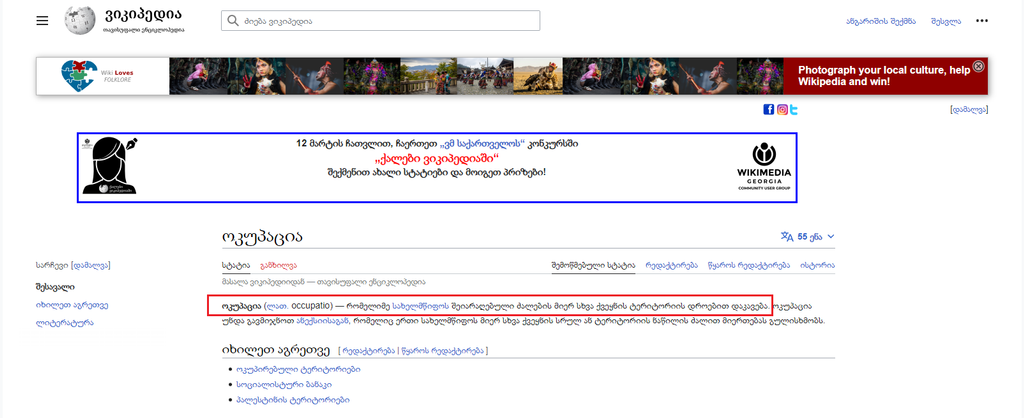Open the პალესტინის ტერიტორიები link
The width and height of the screenshot is (1024, 418).
(293, 400)
